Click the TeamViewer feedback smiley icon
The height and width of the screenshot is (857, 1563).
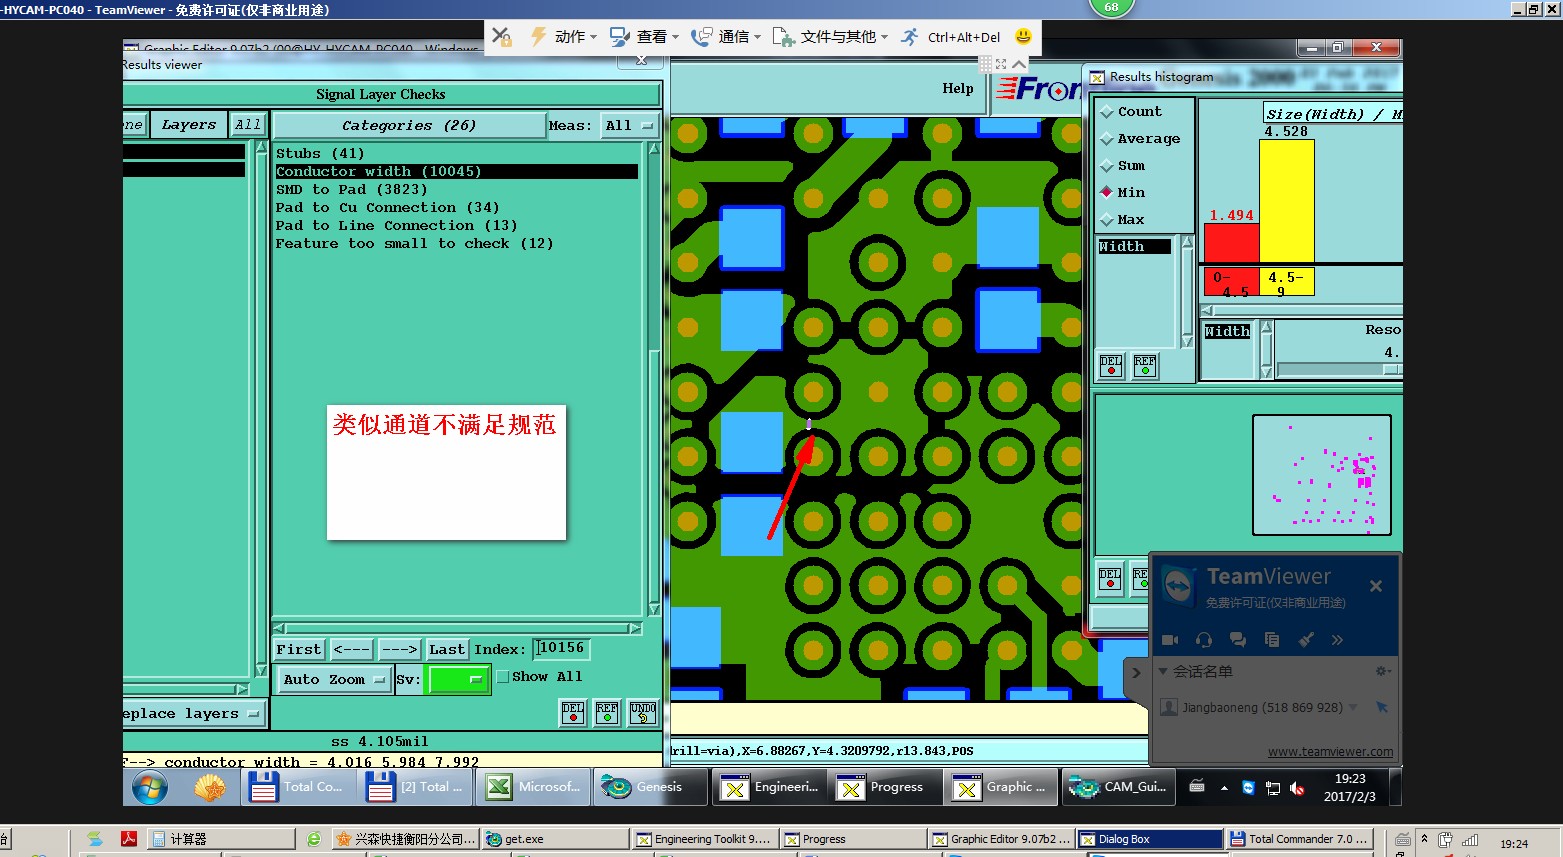click(x=1023, y=37)
